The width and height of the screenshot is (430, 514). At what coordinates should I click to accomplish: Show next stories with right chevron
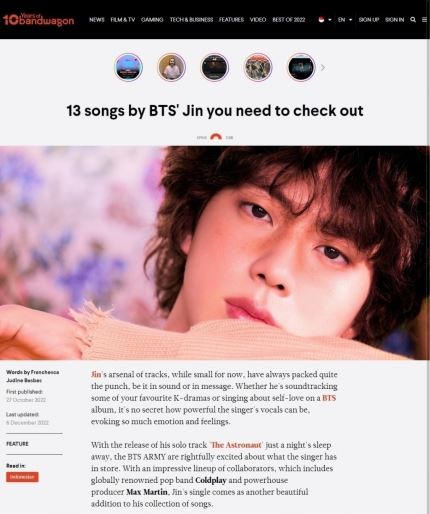(323, 68)
